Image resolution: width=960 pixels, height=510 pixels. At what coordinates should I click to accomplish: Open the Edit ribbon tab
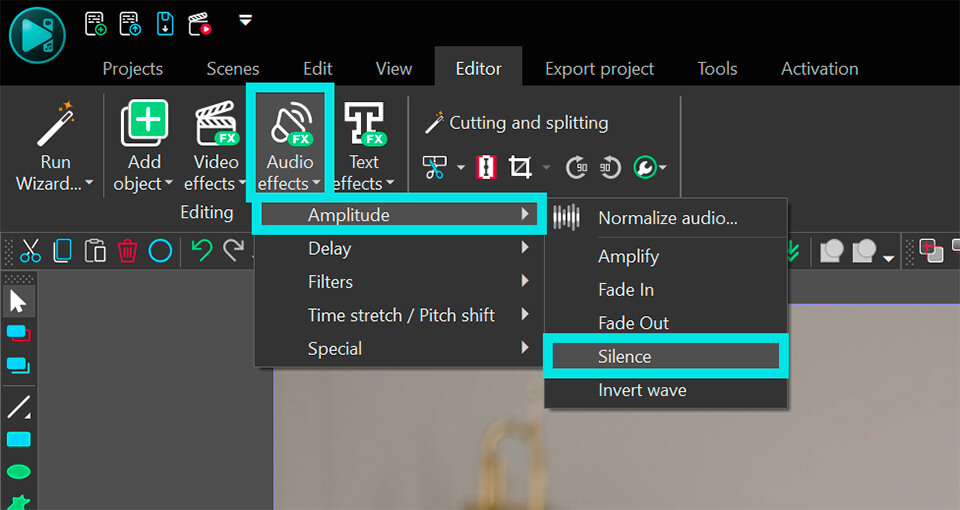tap(318, 69)
